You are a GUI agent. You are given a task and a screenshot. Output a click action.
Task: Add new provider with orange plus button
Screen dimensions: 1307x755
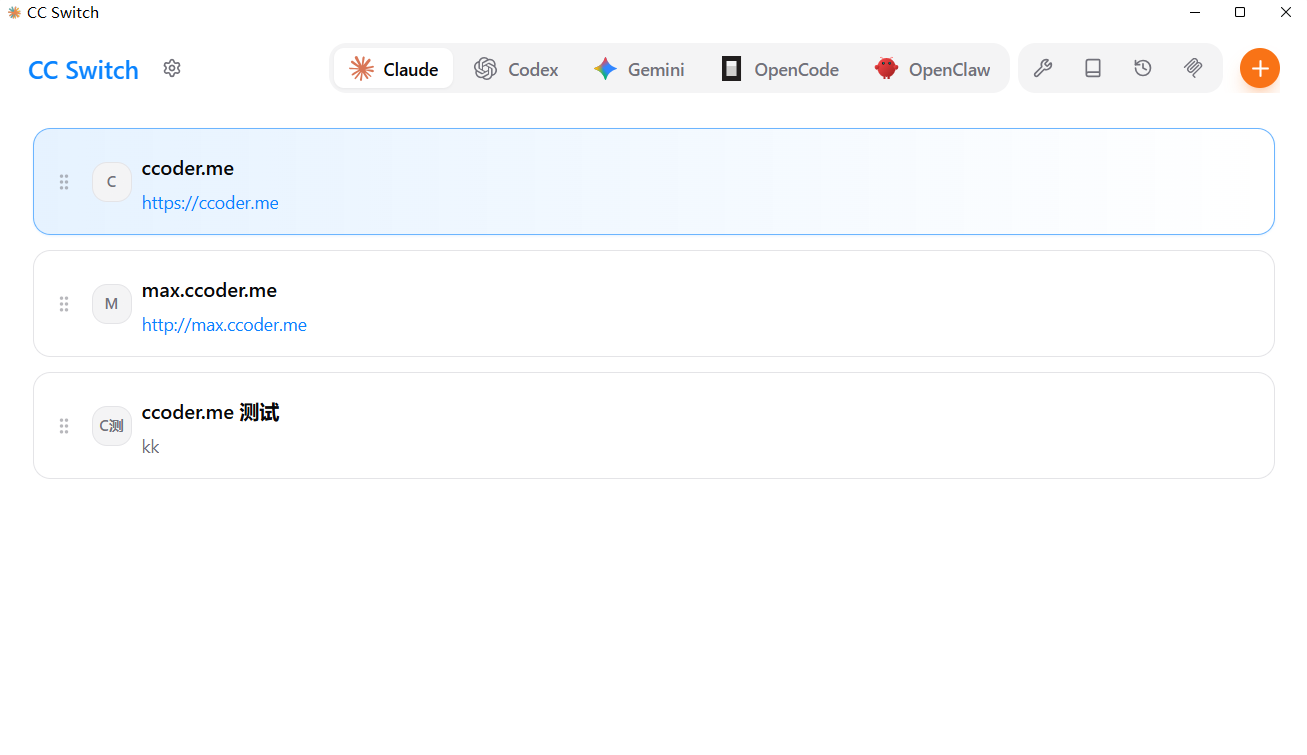pos(1259,68)
